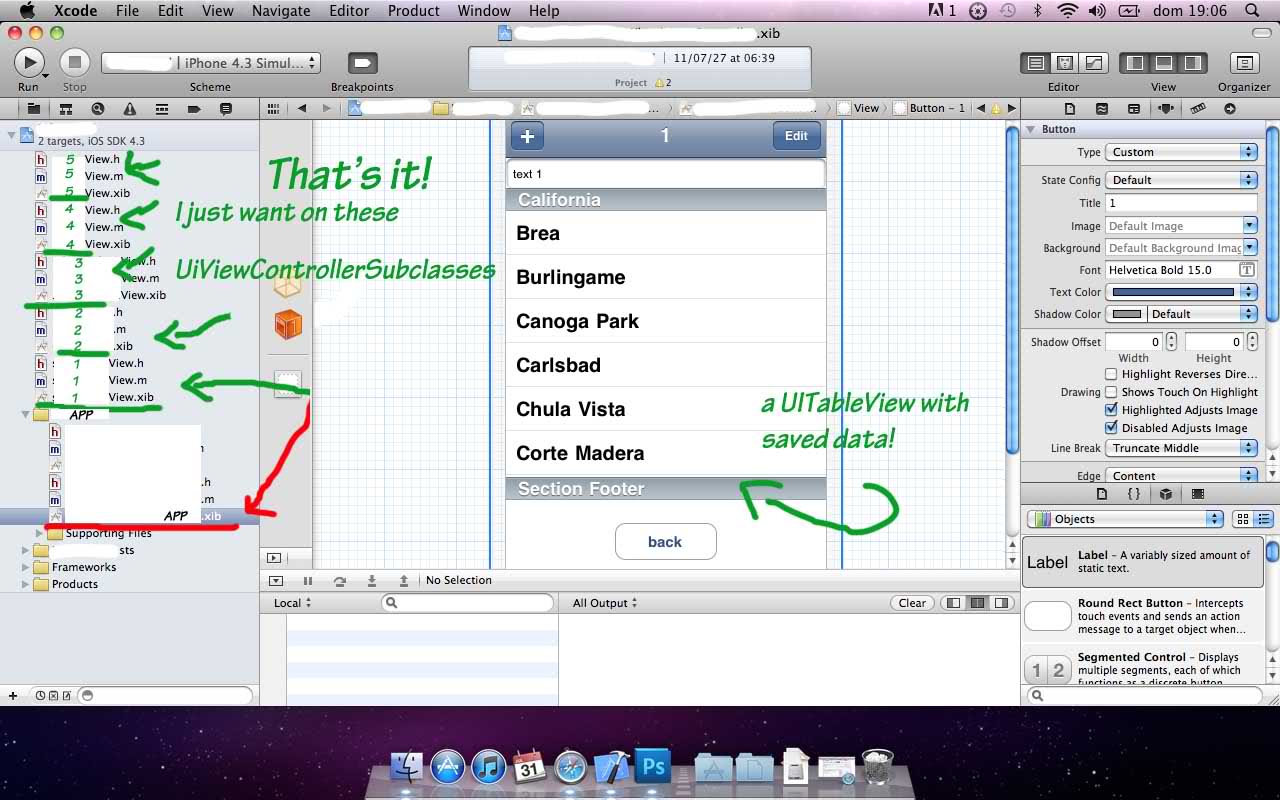Click the related files grid icon in jump bar
The height and width of the screenshot is (800, 1280).
[x=274, y=108]
